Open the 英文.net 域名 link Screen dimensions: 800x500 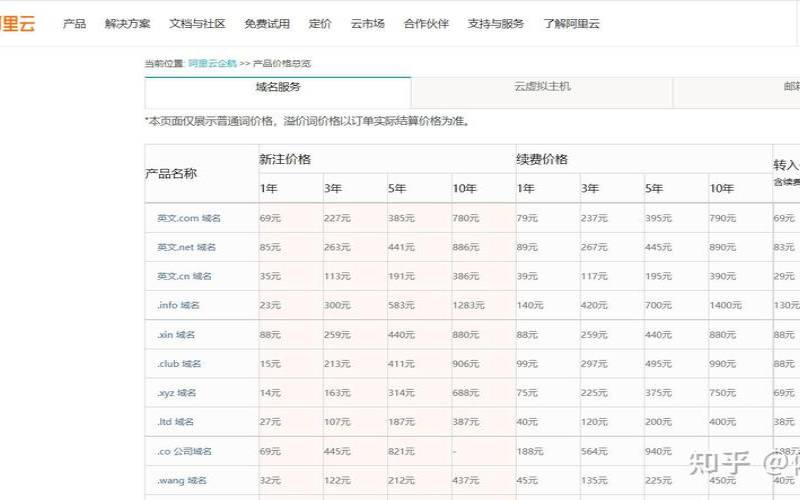click(186, 247)
